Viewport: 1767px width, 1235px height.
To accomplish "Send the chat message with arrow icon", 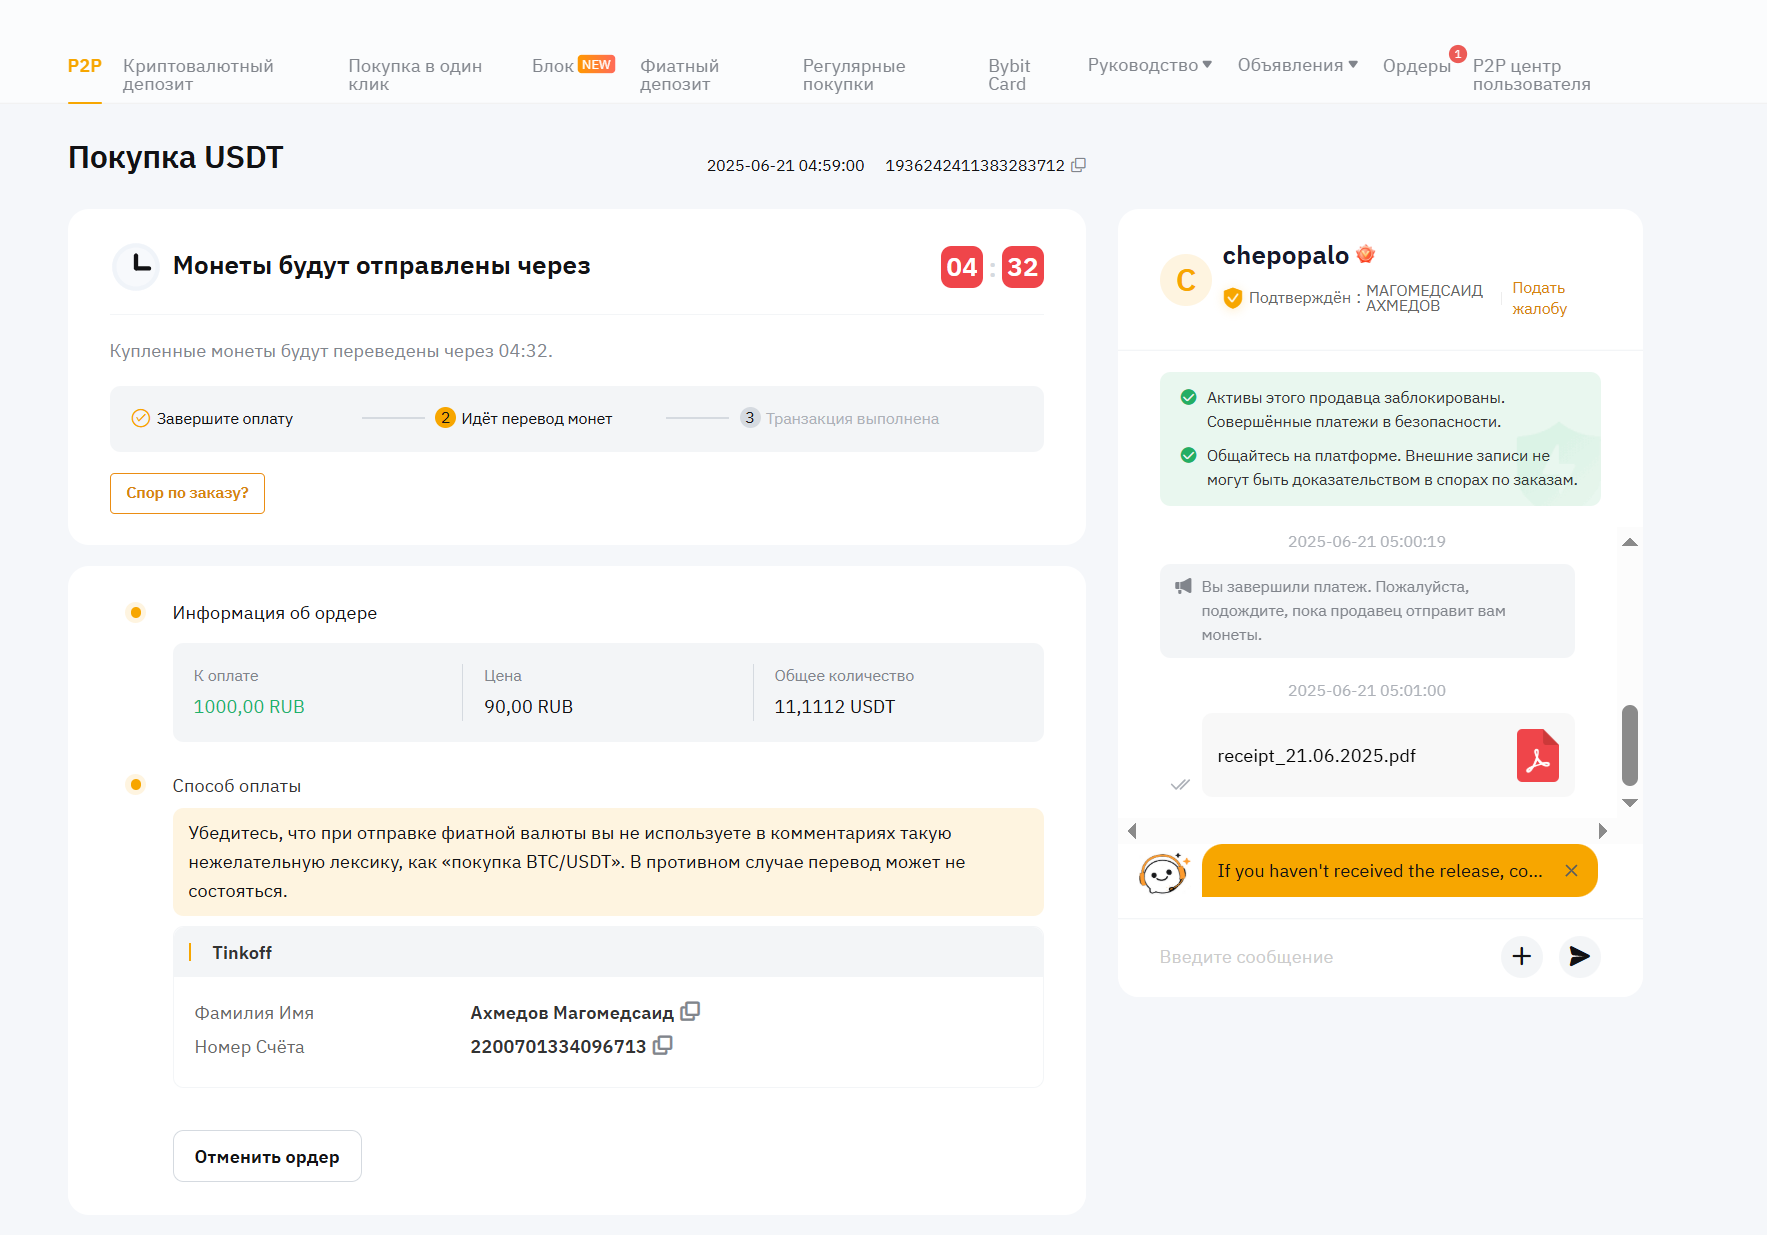I will [x=1579, y=956].
